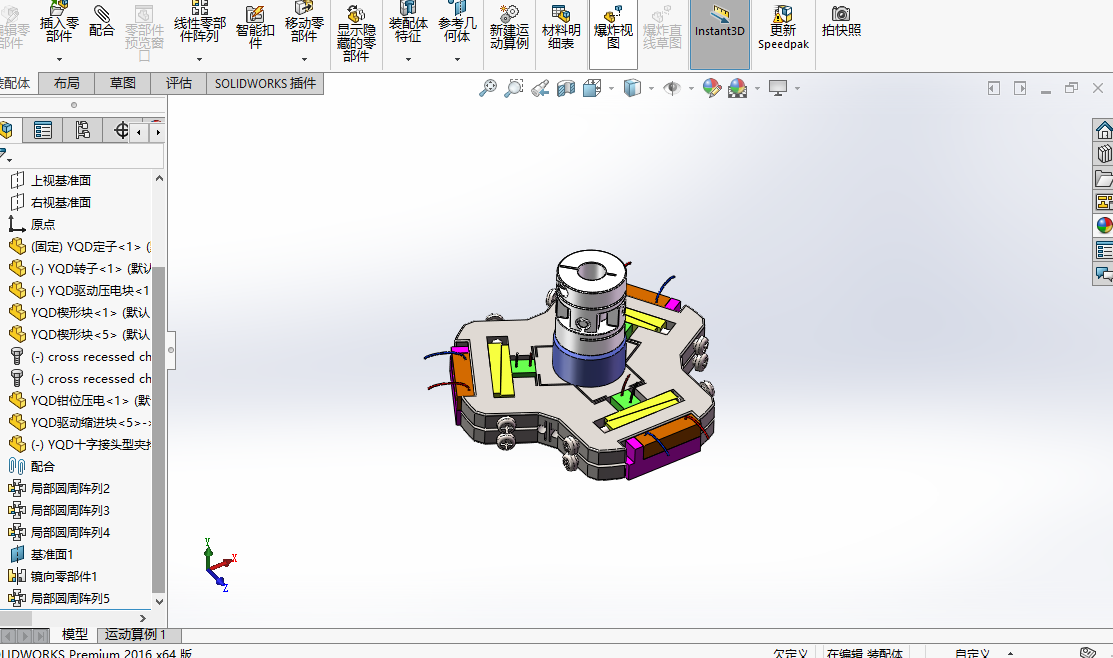This screenshot has width=1113, height=658.
Task: Open Appearances color ball in task pane
Action: pyautogui.click(x=1103, y=226)
